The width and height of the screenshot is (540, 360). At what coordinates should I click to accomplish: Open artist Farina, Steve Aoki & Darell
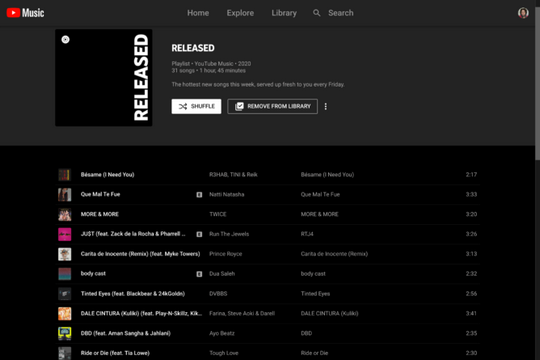242,313
